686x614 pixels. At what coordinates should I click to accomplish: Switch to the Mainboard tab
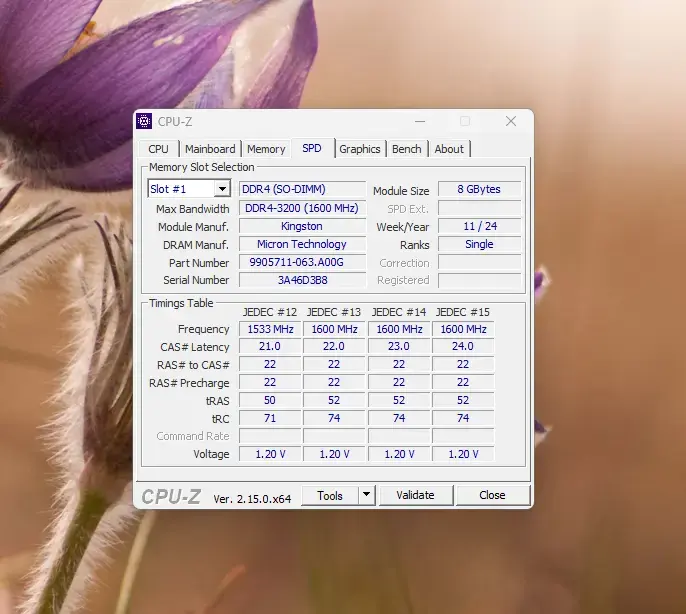point(210,149)
